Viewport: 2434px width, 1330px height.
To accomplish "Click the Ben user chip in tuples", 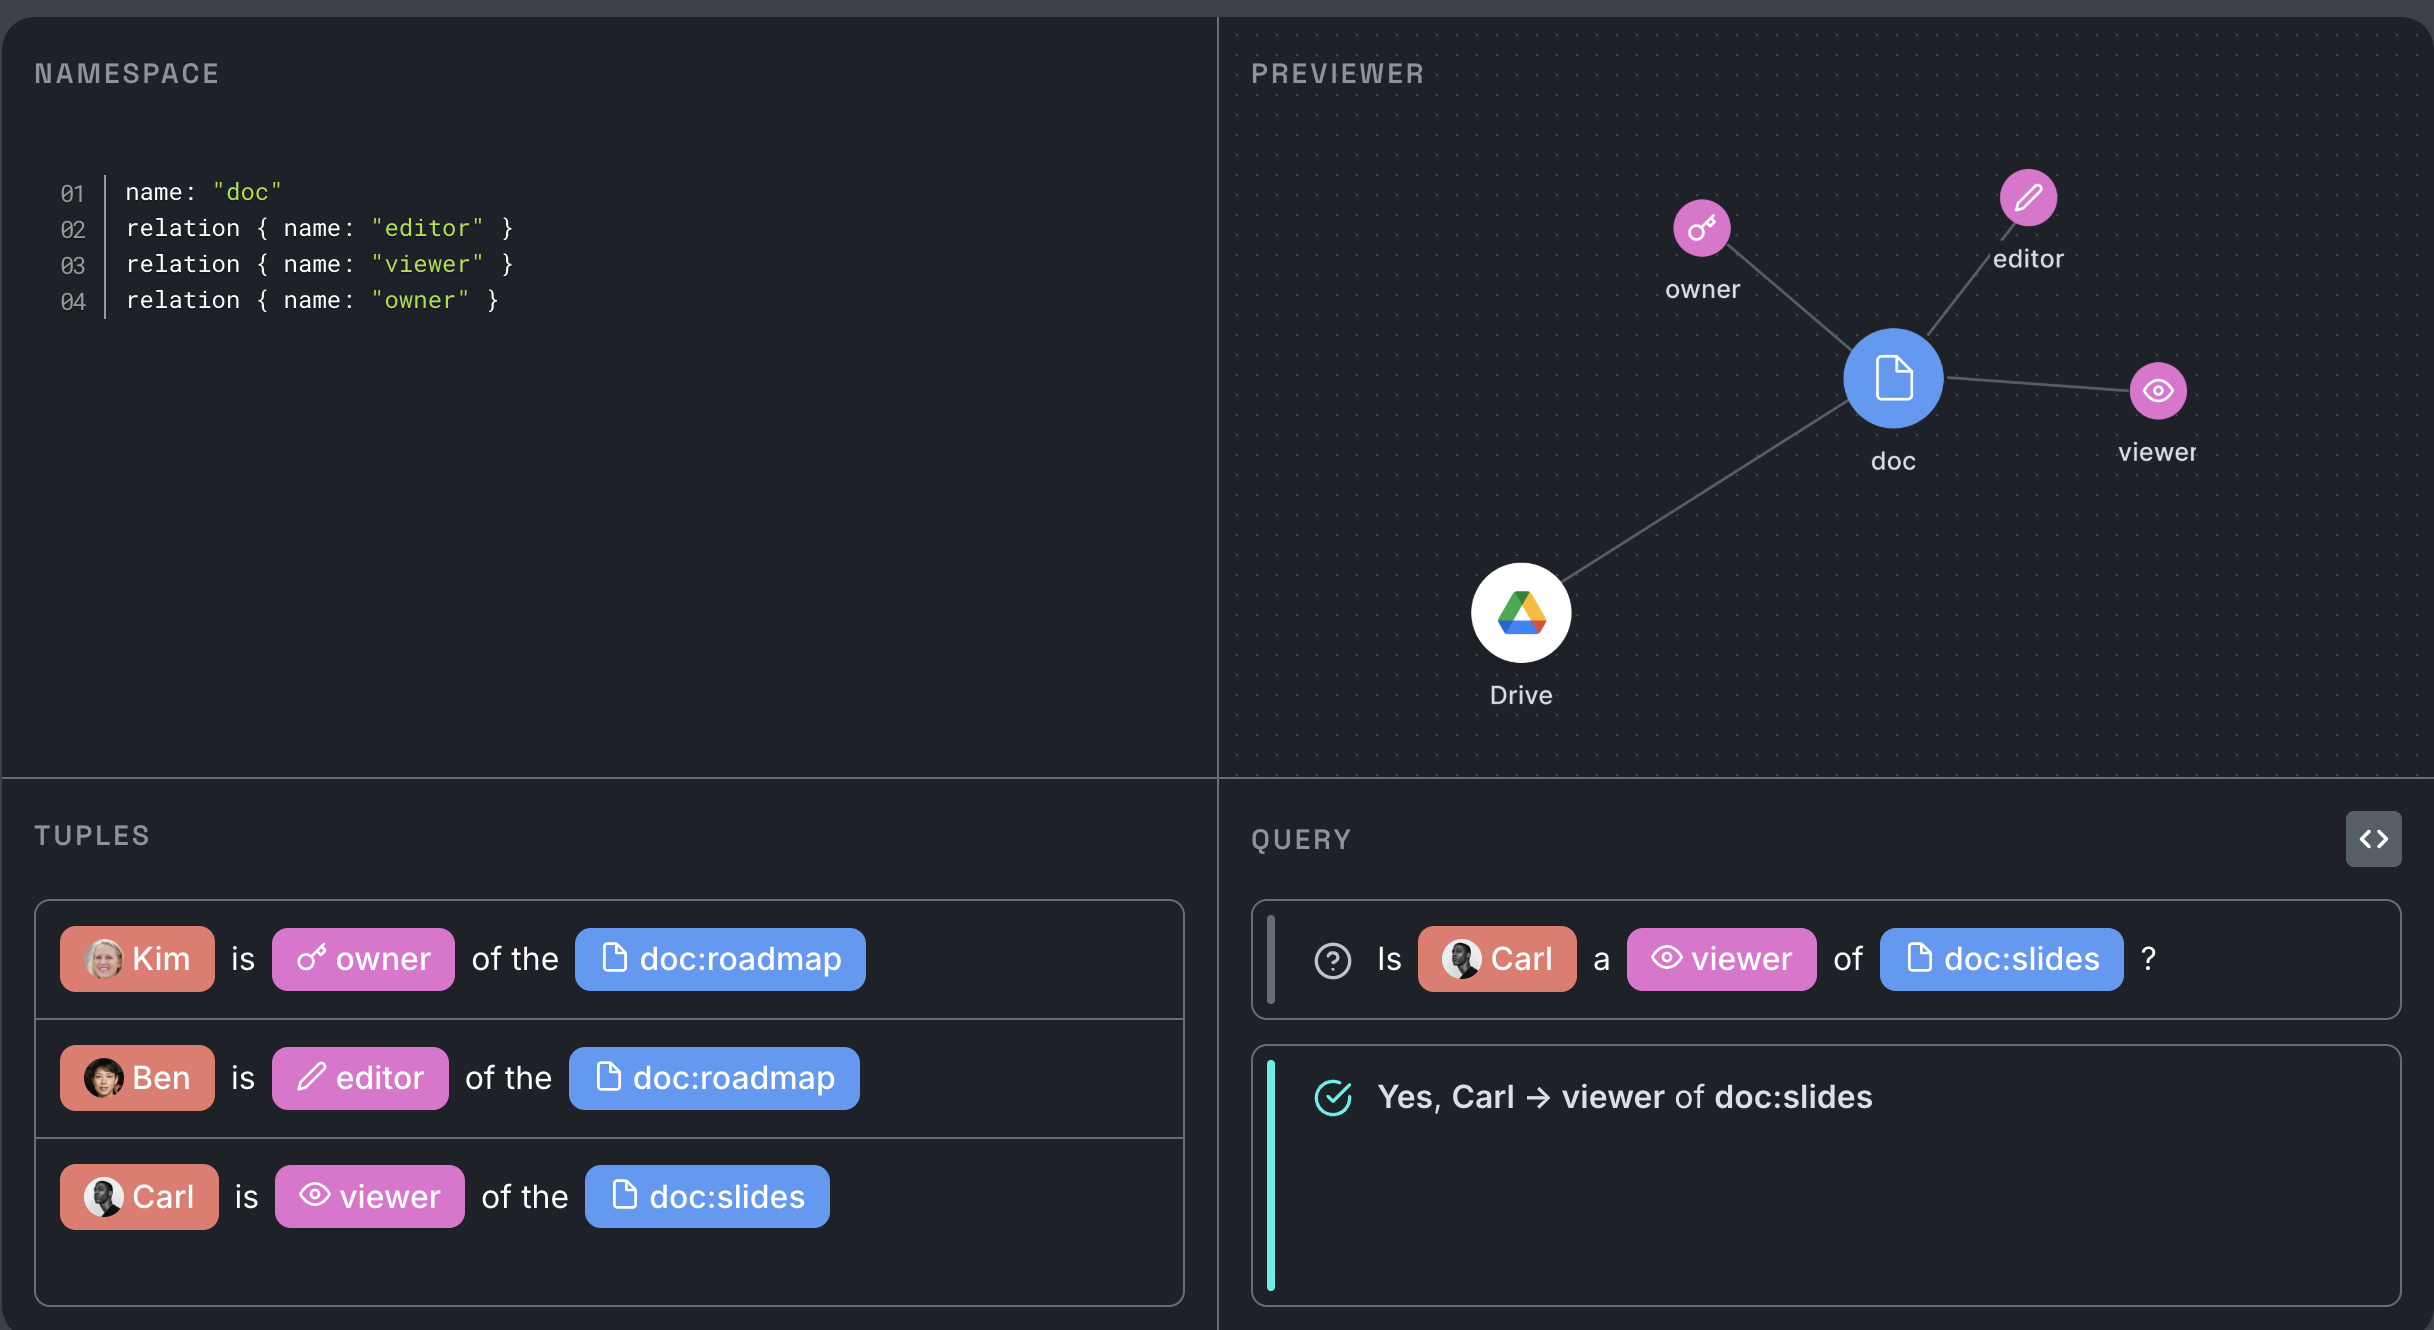I will [x=137, y=1078].
